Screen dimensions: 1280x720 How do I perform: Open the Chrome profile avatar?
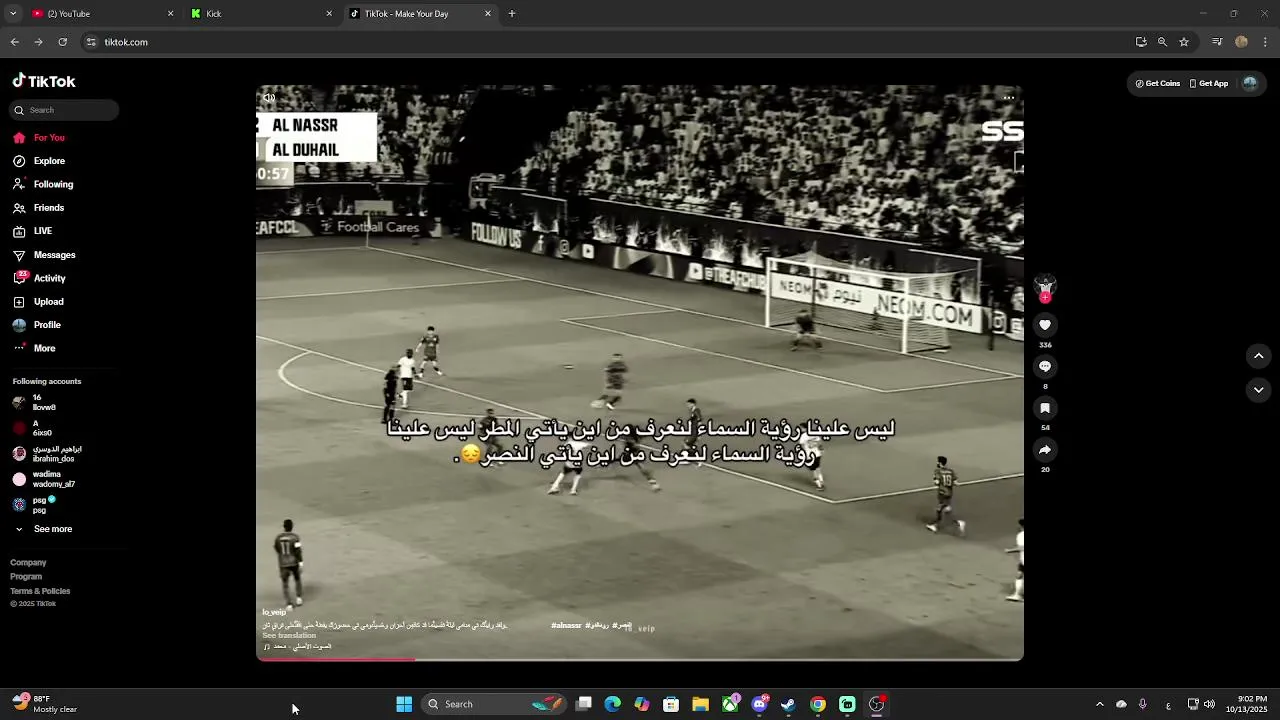coord(1241,42)
